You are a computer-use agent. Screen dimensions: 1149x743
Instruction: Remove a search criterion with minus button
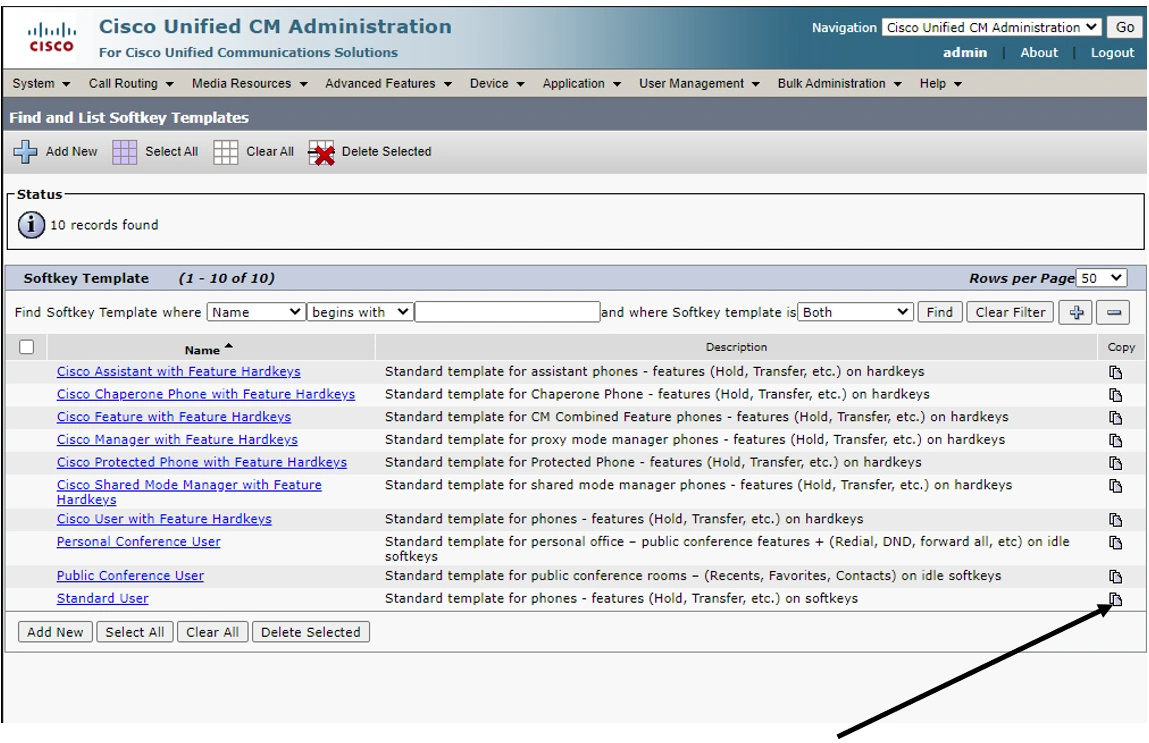(1114, 312)
